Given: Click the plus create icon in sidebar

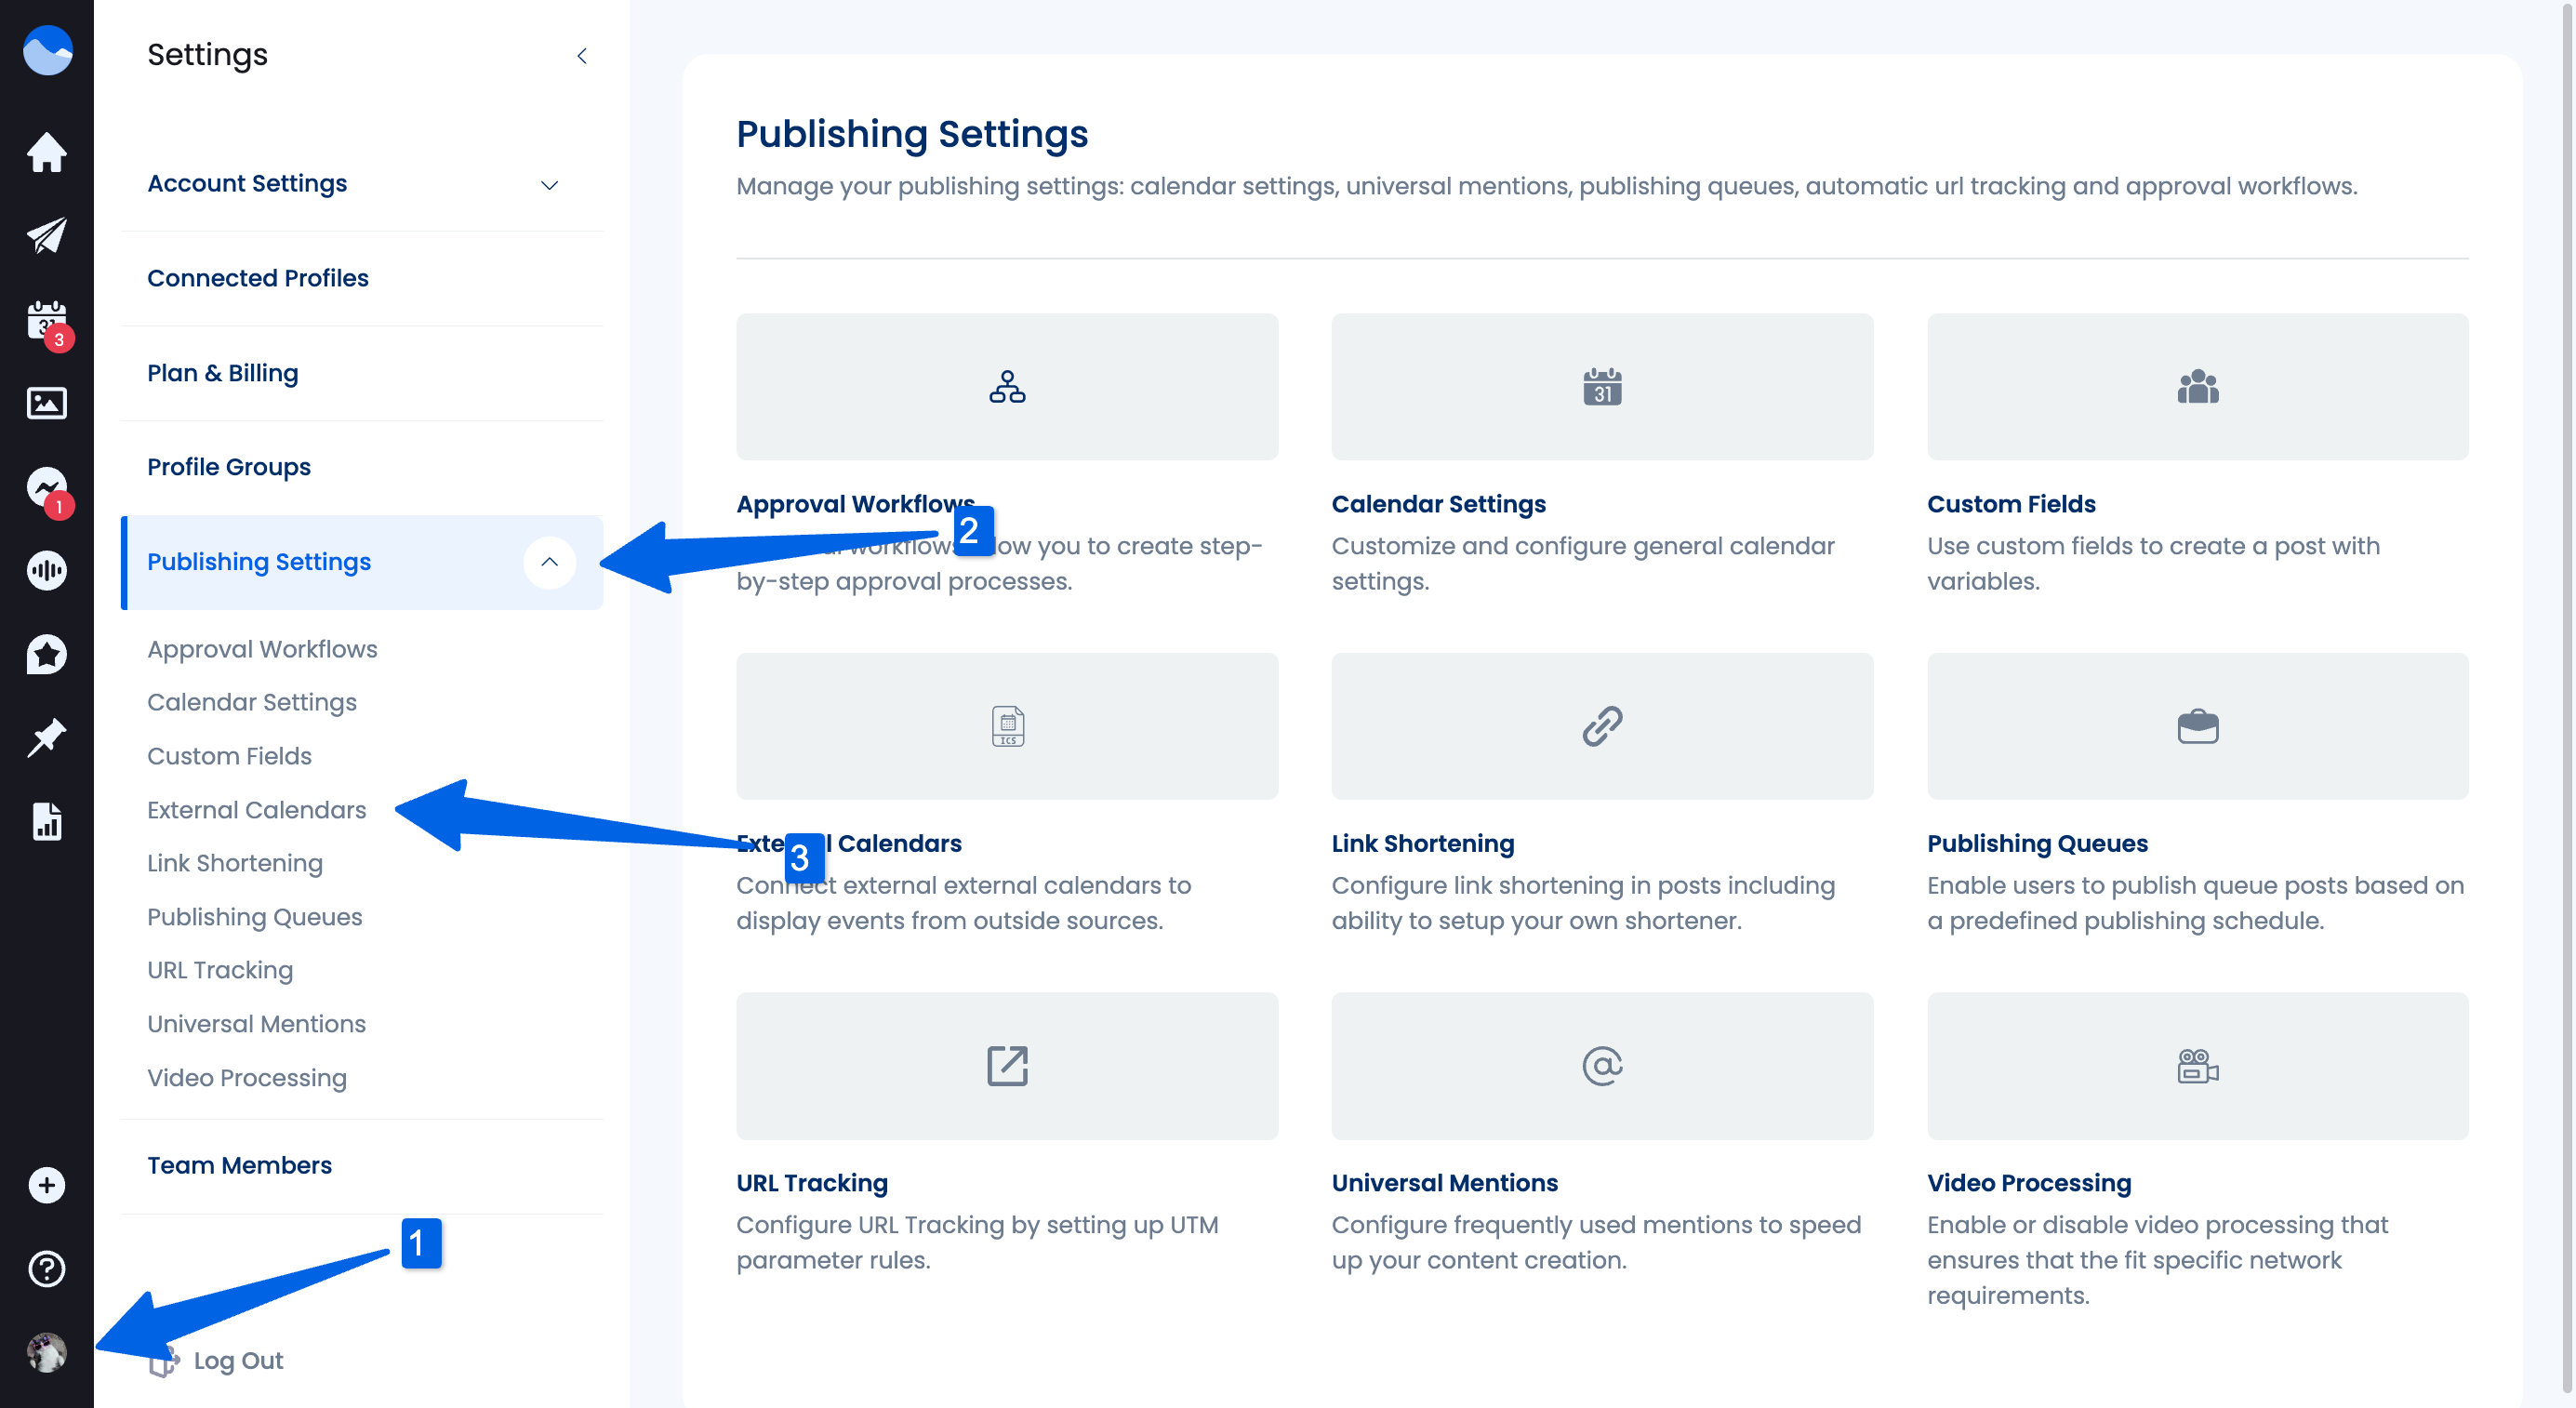Looking at the screenshot, I should tap(46, 1185).
